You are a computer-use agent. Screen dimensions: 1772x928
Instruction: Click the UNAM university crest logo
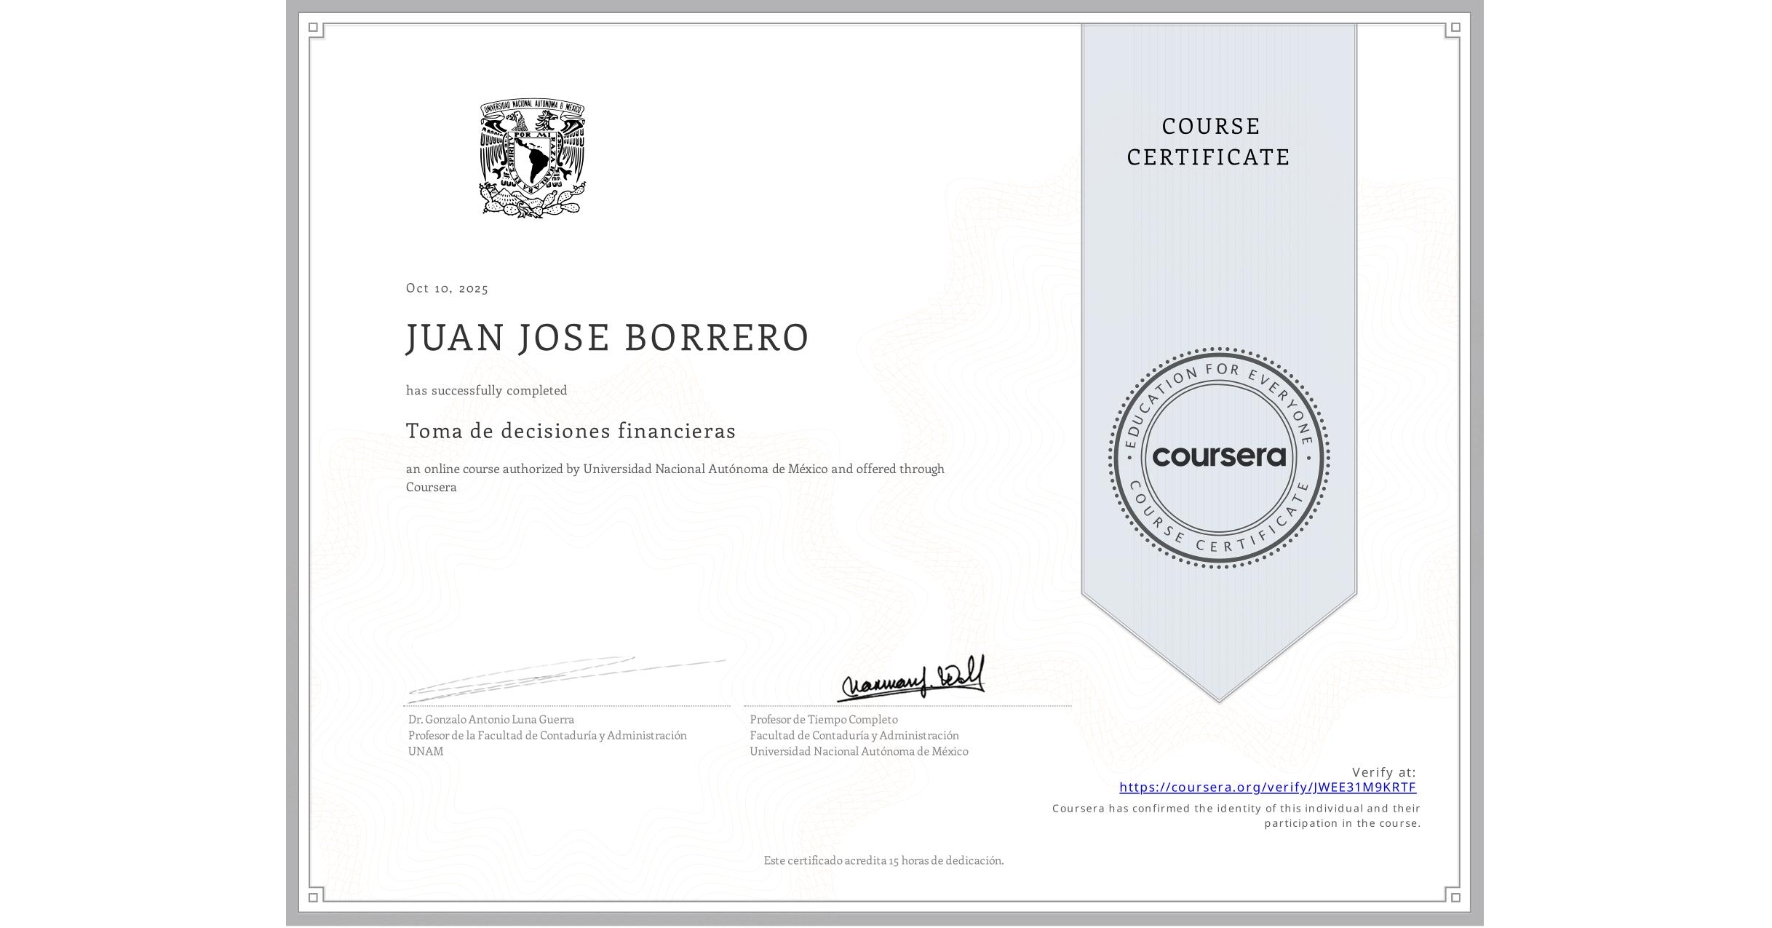click(x=532, y=158)
